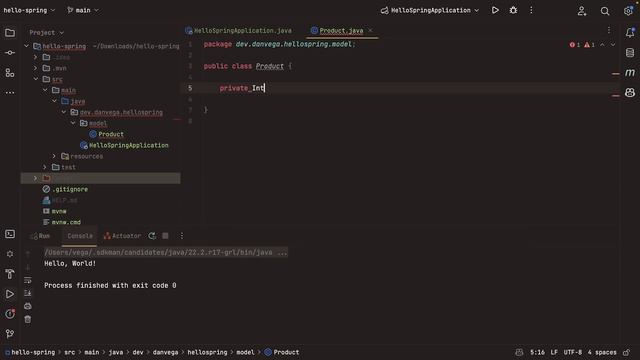Open IDE settings gear in top right
Image resolution: width=640 pixels, height=360 pixels.
click(x=629, y=11)
